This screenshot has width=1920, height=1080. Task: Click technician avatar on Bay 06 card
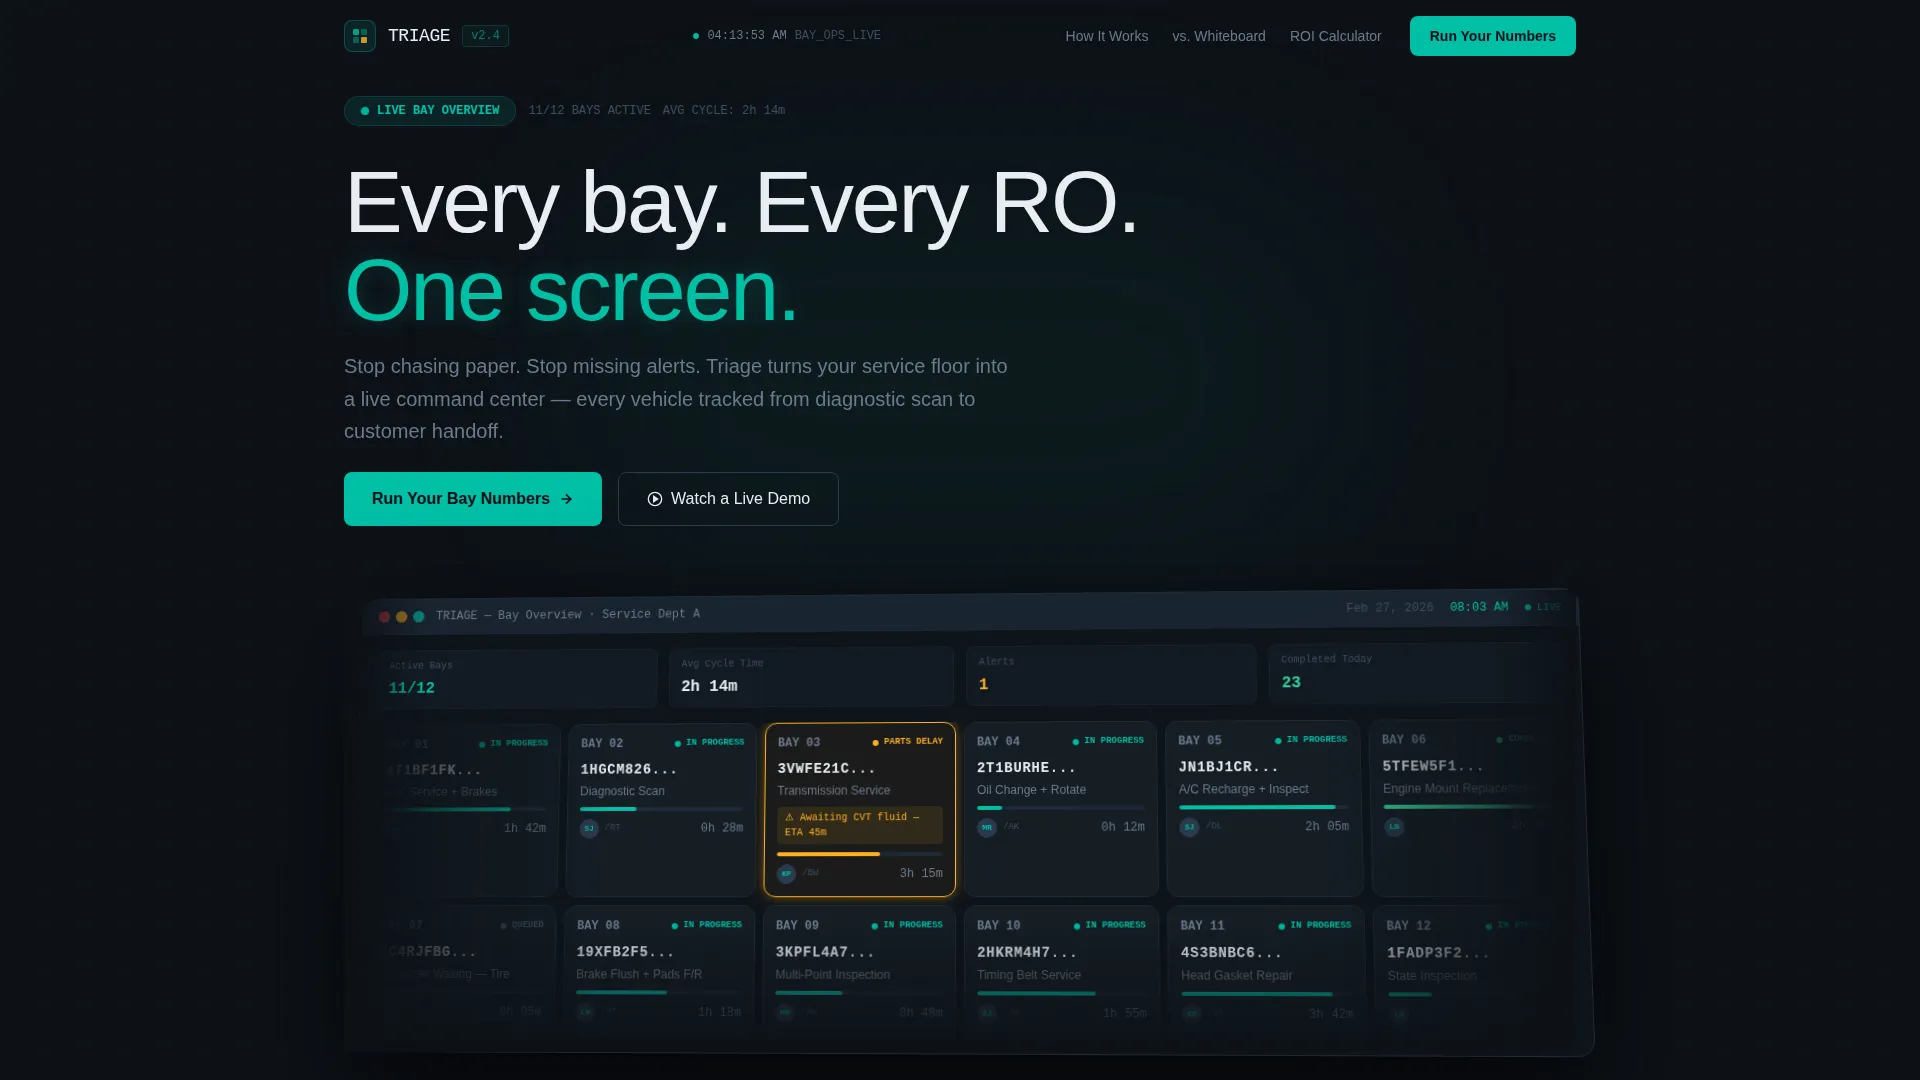tap(1394, 827)
